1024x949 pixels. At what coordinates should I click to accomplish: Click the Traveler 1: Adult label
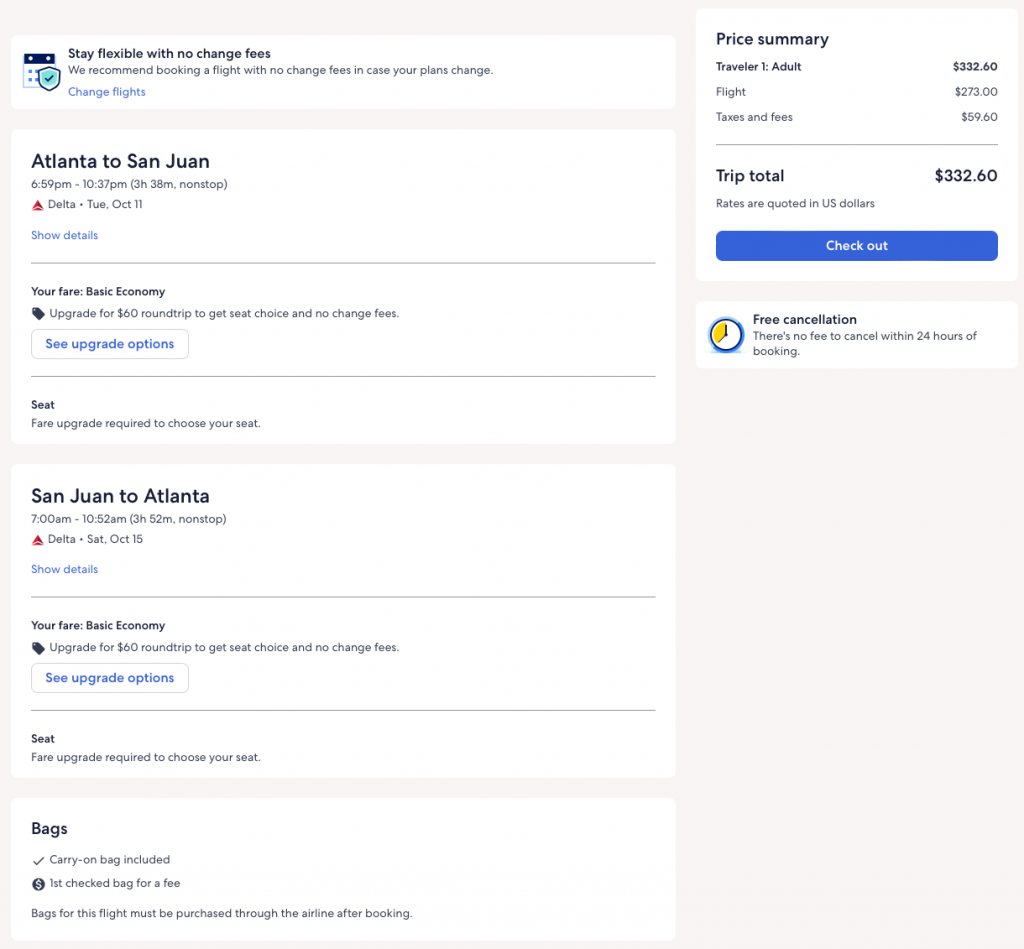pyautogui.click(x=758, y=67)
